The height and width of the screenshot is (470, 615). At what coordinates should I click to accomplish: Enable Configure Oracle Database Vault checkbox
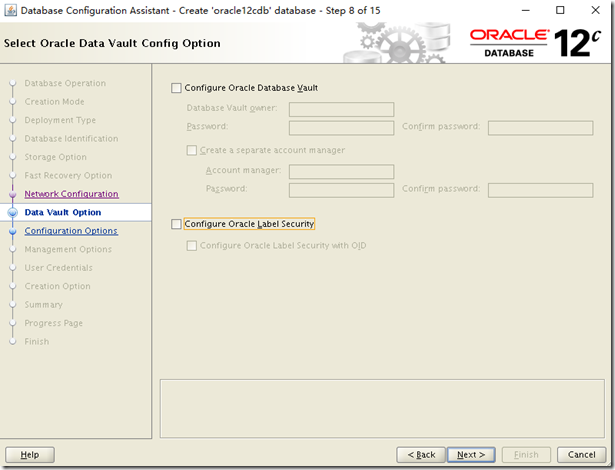(176, 88)
